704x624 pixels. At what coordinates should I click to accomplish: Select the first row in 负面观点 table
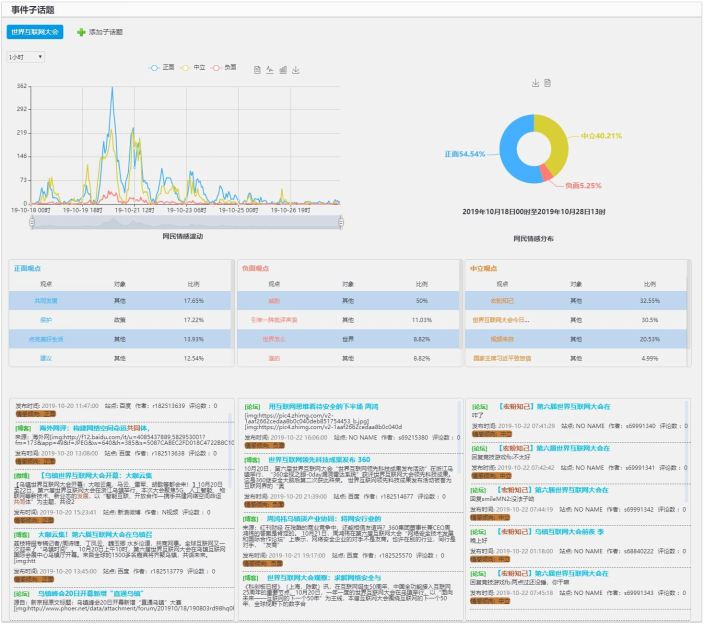click(x=272, y=300)
